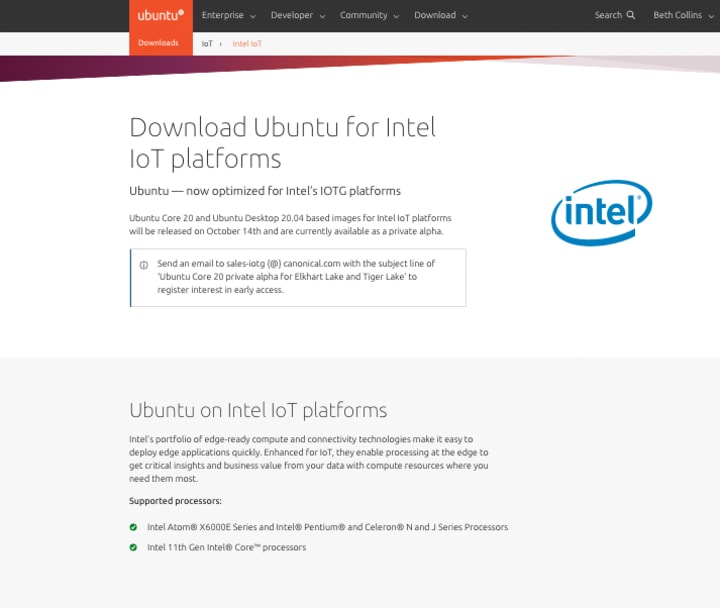Click the 'Send an email to sales-iotg' notice text
This screenshot has height=608, width=720.
(296, 276)
